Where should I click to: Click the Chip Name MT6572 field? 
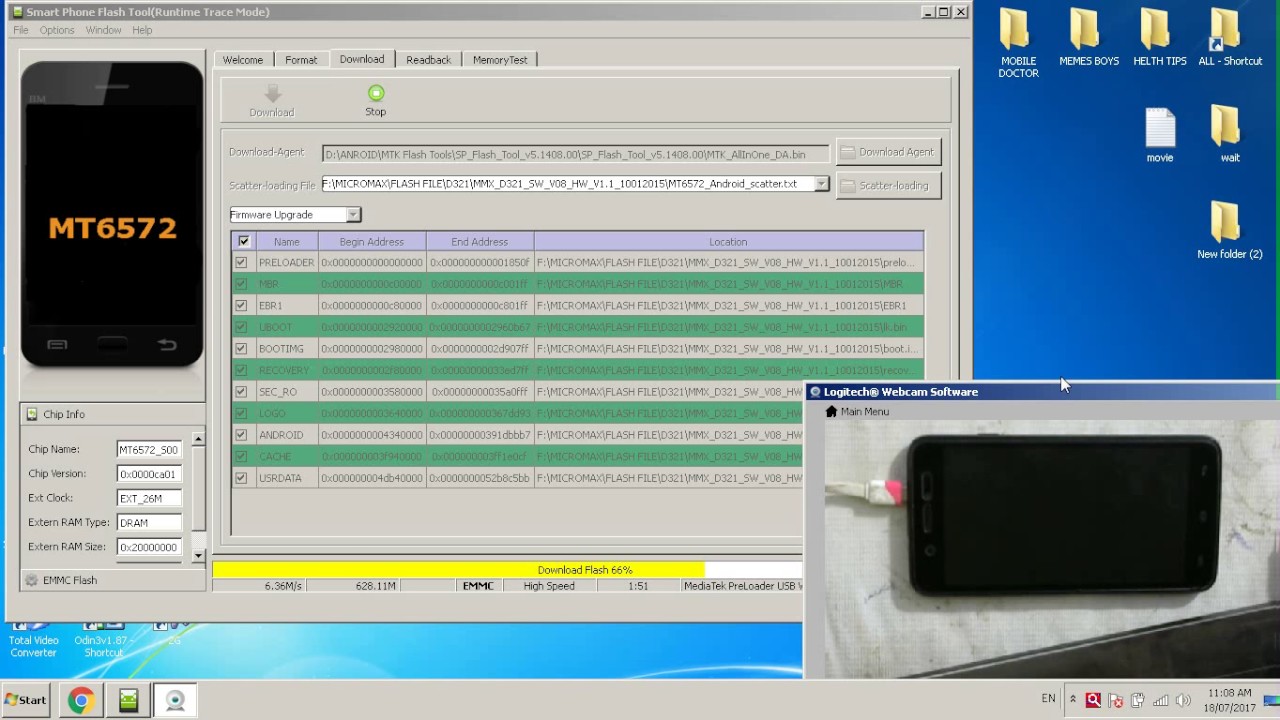click(149, 450)
